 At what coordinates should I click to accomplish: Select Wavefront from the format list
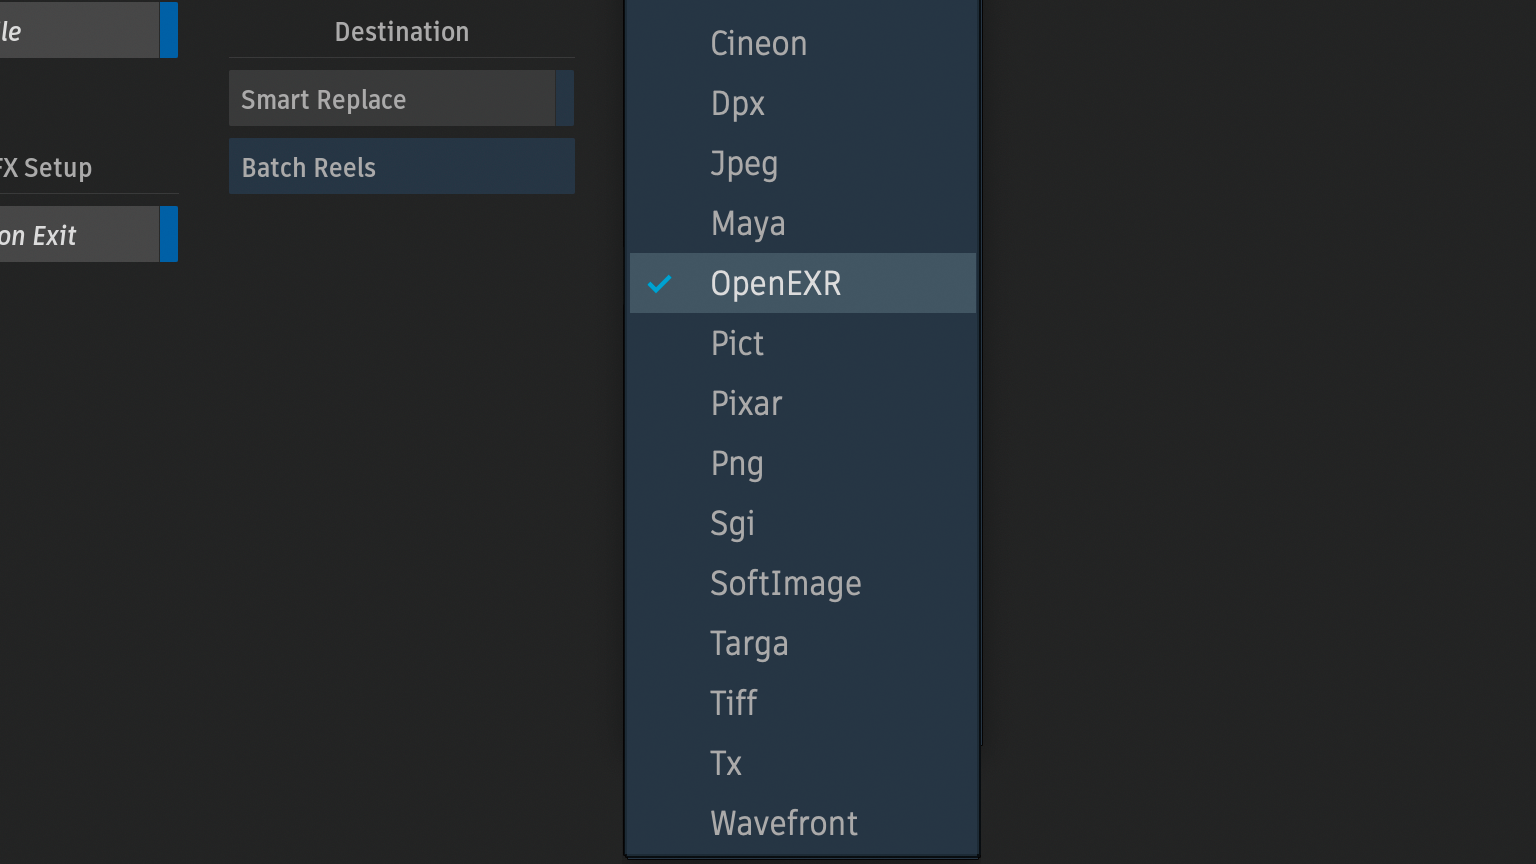tap(784, 824)
